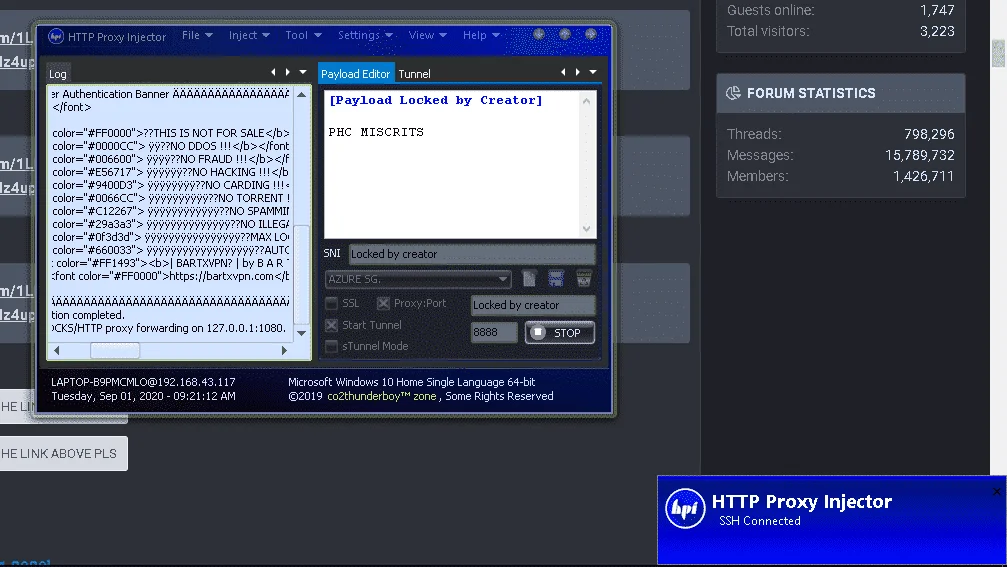Enable the sTunnel Mode checkbox
1007x567 pixels.
(331, 346)
